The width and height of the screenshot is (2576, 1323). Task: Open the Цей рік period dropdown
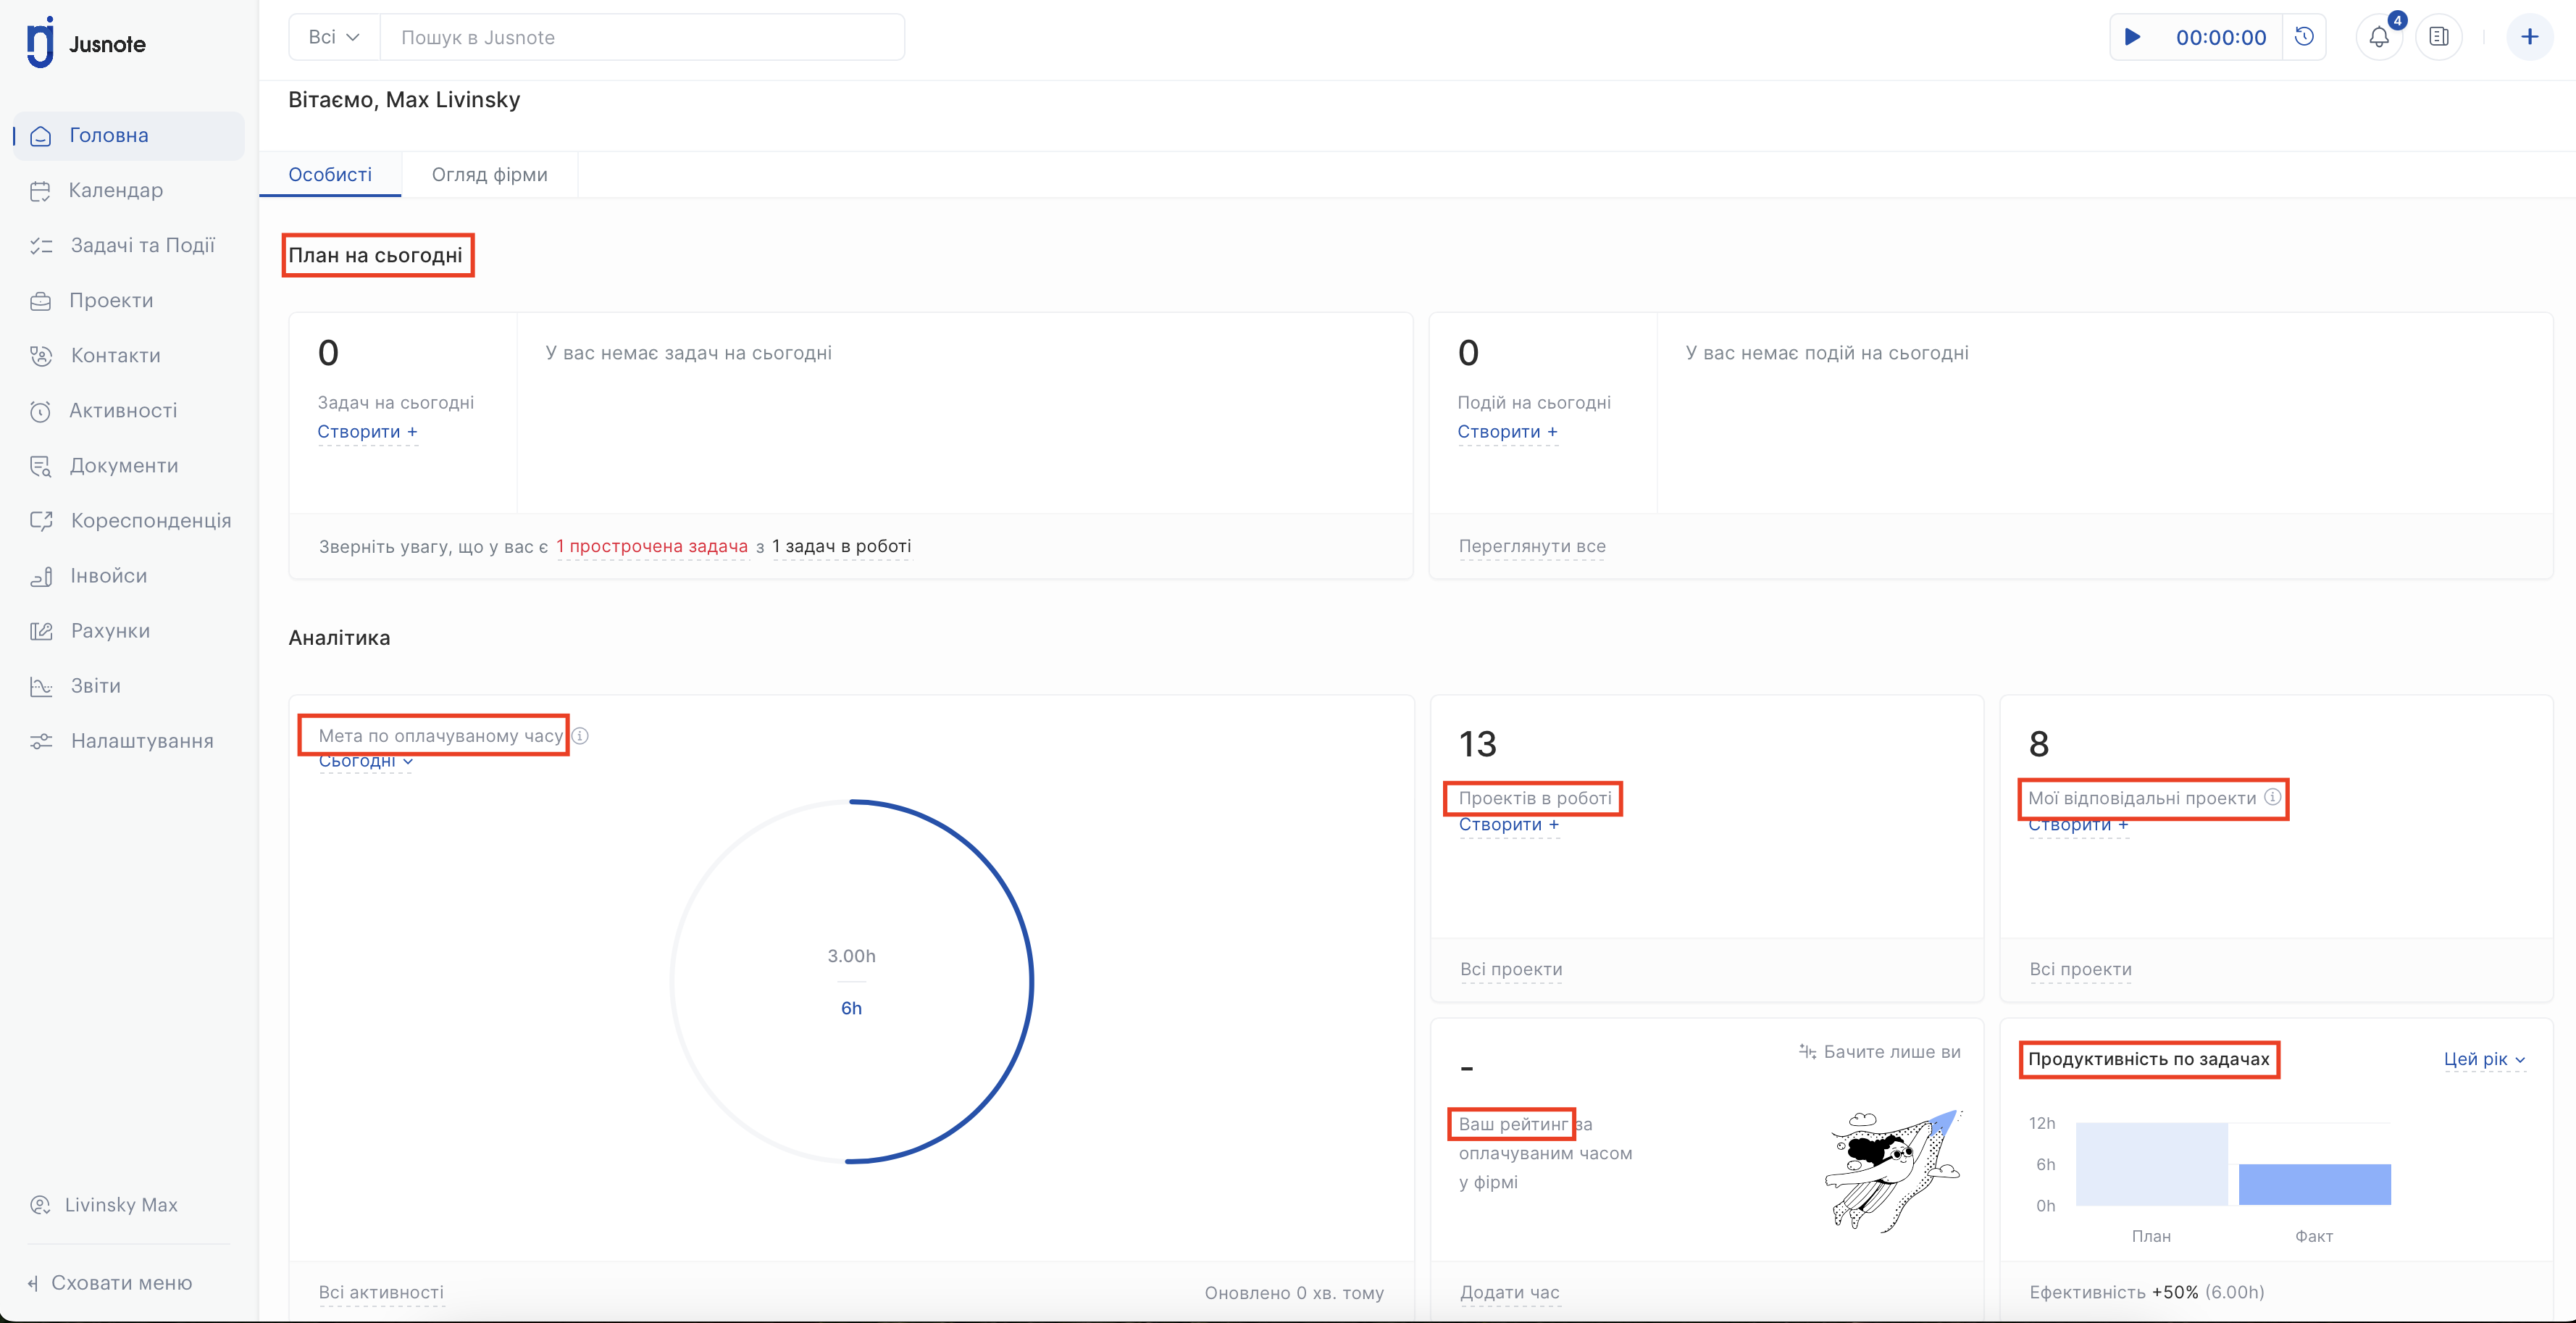pyautogui.click(x=2484, y=1060)
